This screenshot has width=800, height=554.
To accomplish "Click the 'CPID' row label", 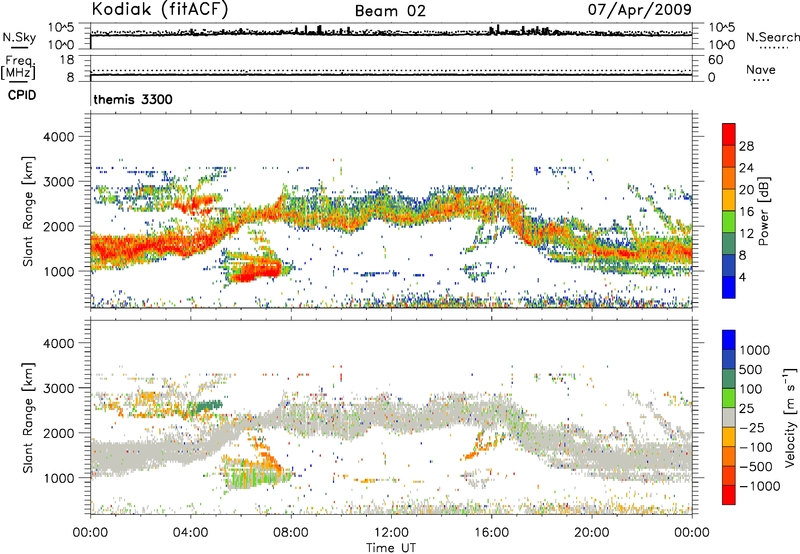I will point(22,95).
